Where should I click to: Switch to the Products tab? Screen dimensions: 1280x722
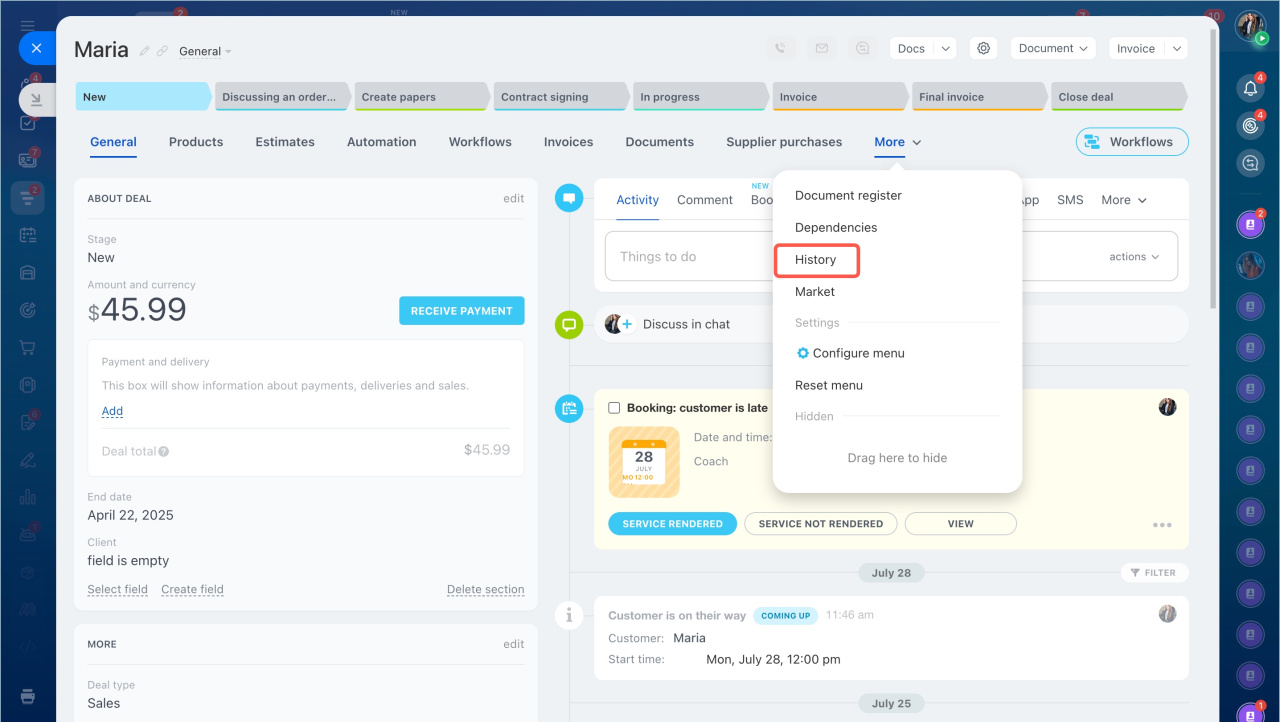[196, 142]
